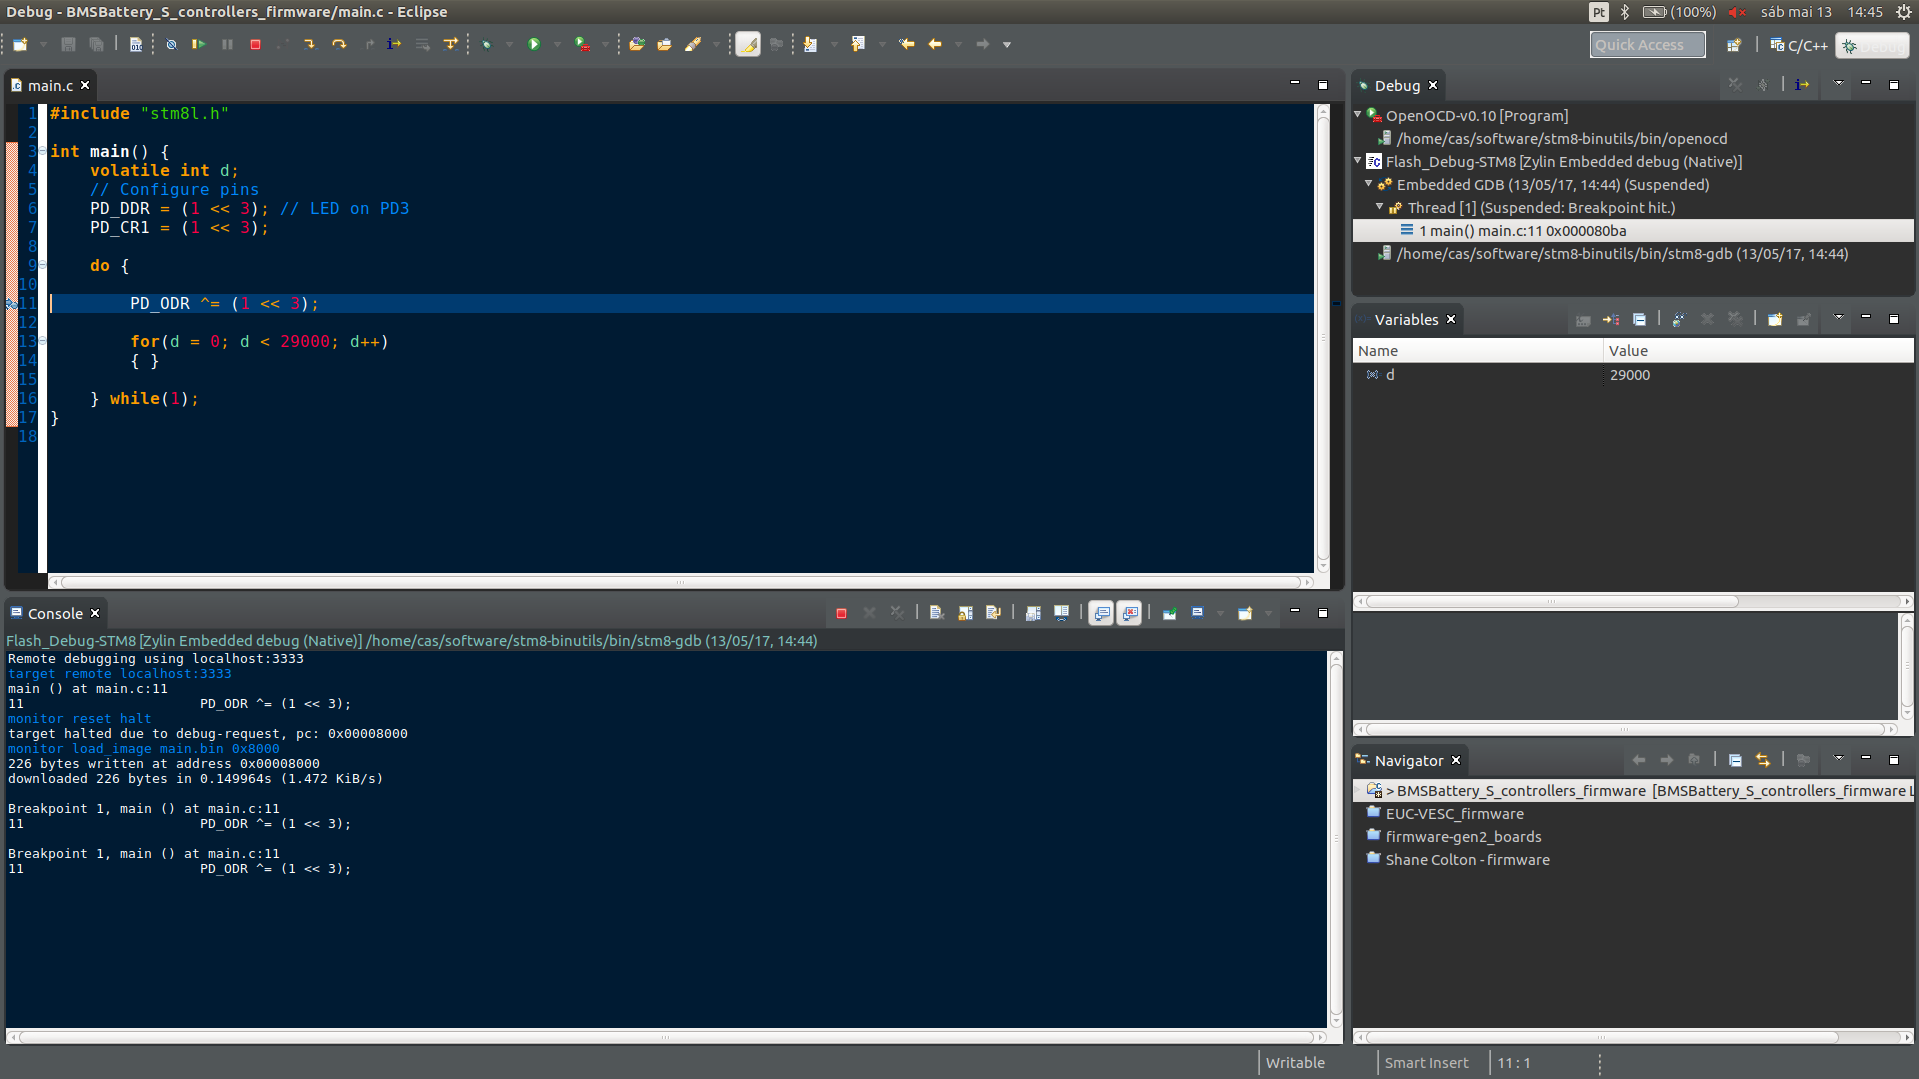Click the green Run launch icon

534,44
